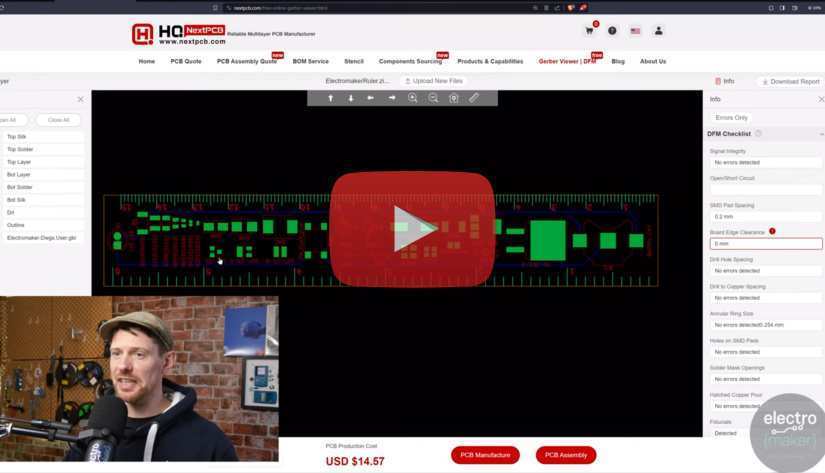Toggle the Top Silk layer
The width and height of the screenshot is (825, 473).
42,137
